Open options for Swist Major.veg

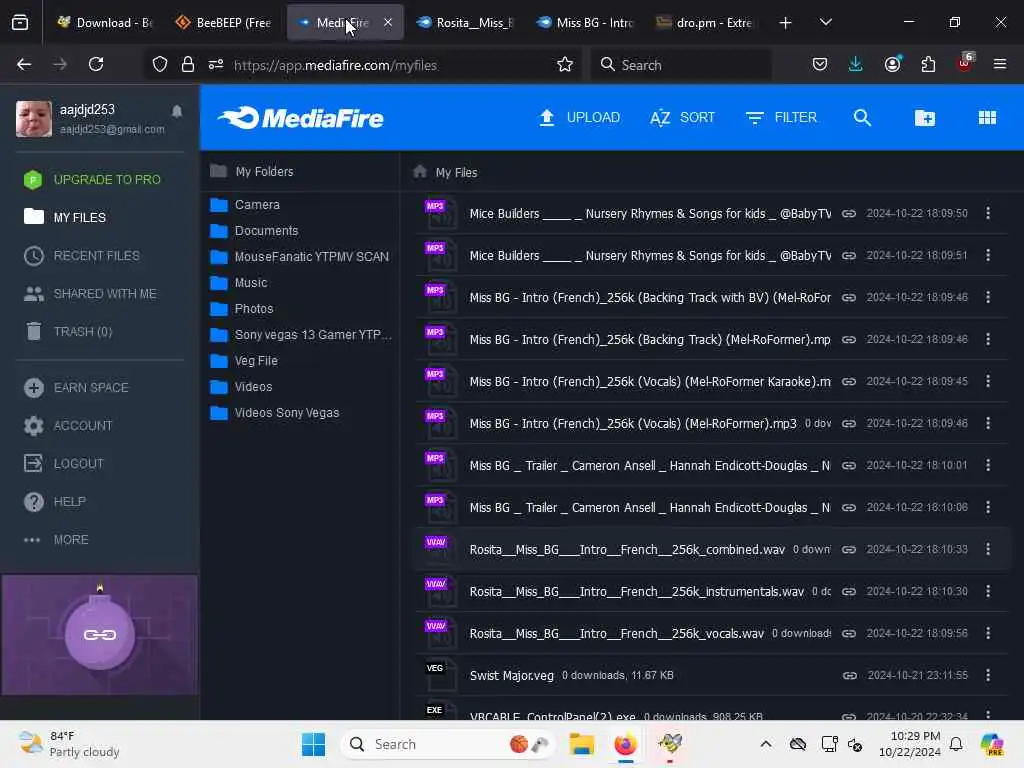(988, 675)
